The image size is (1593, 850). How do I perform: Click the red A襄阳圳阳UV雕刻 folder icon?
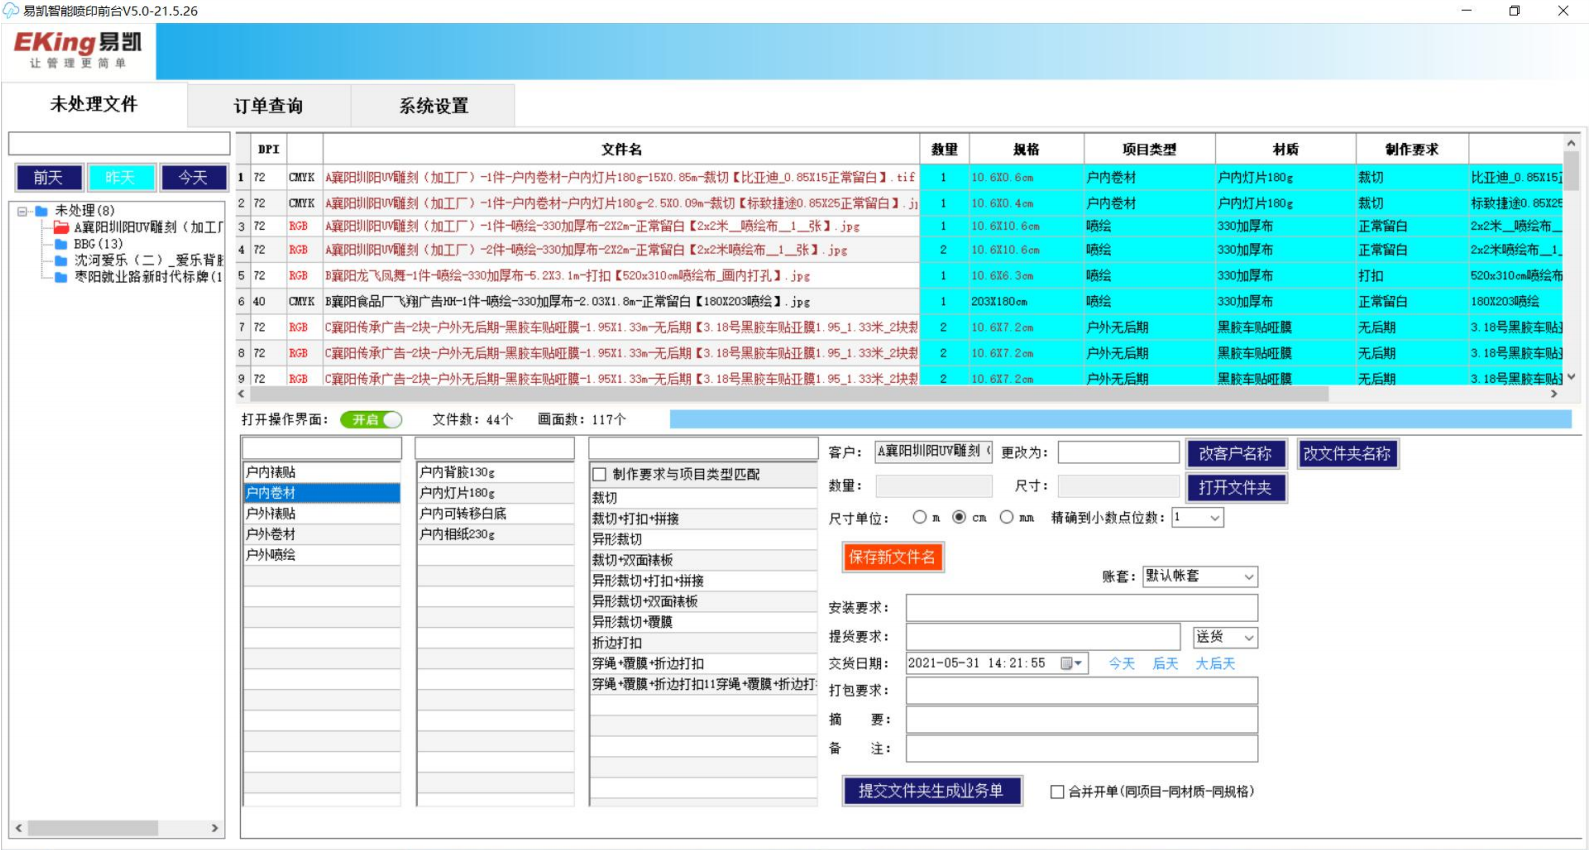point(61,227)
